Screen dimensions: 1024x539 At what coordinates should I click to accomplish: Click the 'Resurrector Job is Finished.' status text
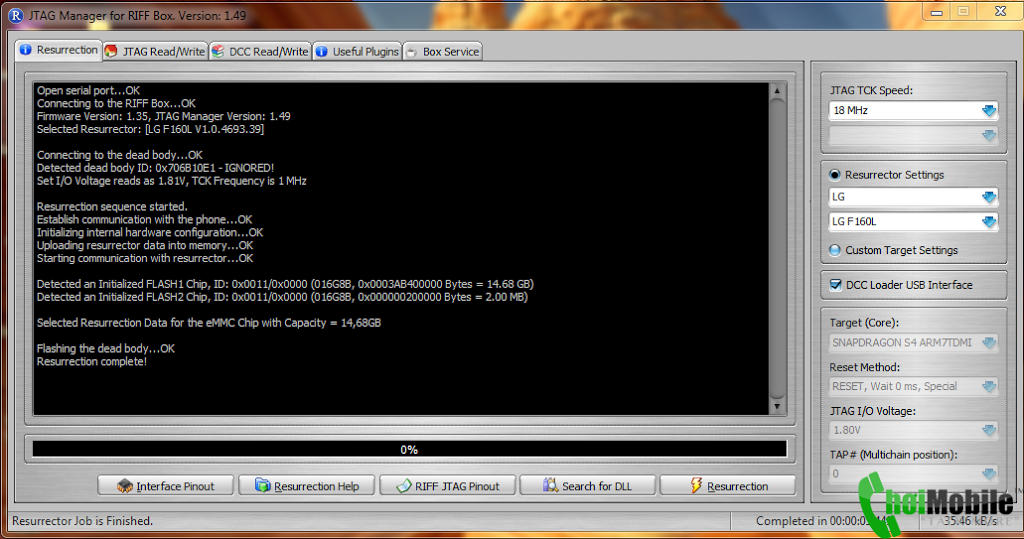[x=82, y=521]
